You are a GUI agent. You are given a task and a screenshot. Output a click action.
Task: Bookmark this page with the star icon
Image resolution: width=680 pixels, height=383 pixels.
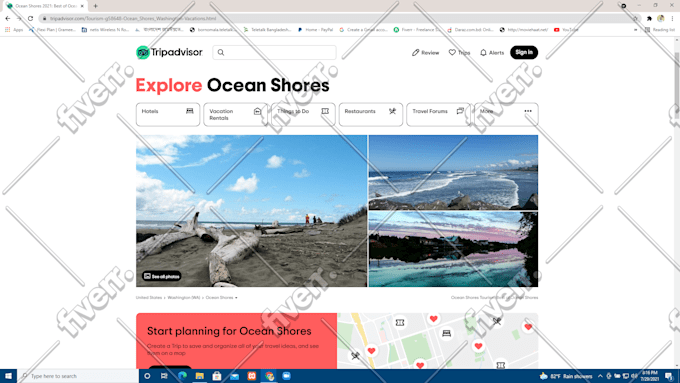pos(635,19)
